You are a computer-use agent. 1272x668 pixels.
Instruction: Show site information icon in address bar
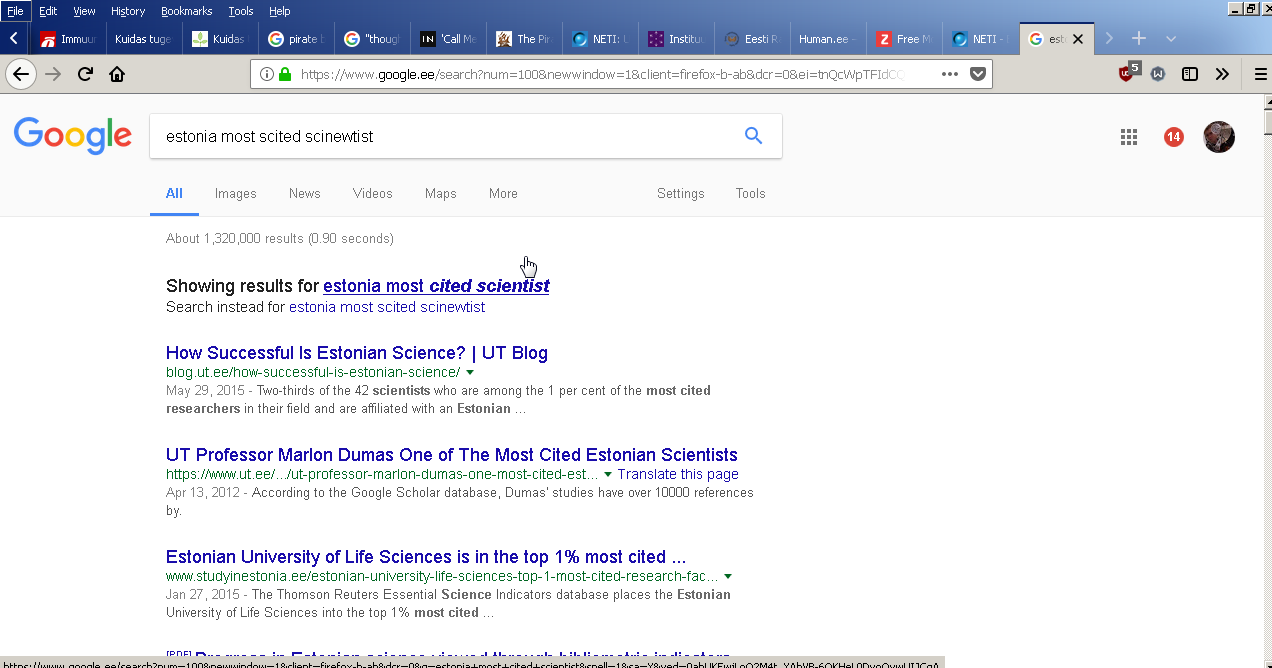[x=267, y=74]
